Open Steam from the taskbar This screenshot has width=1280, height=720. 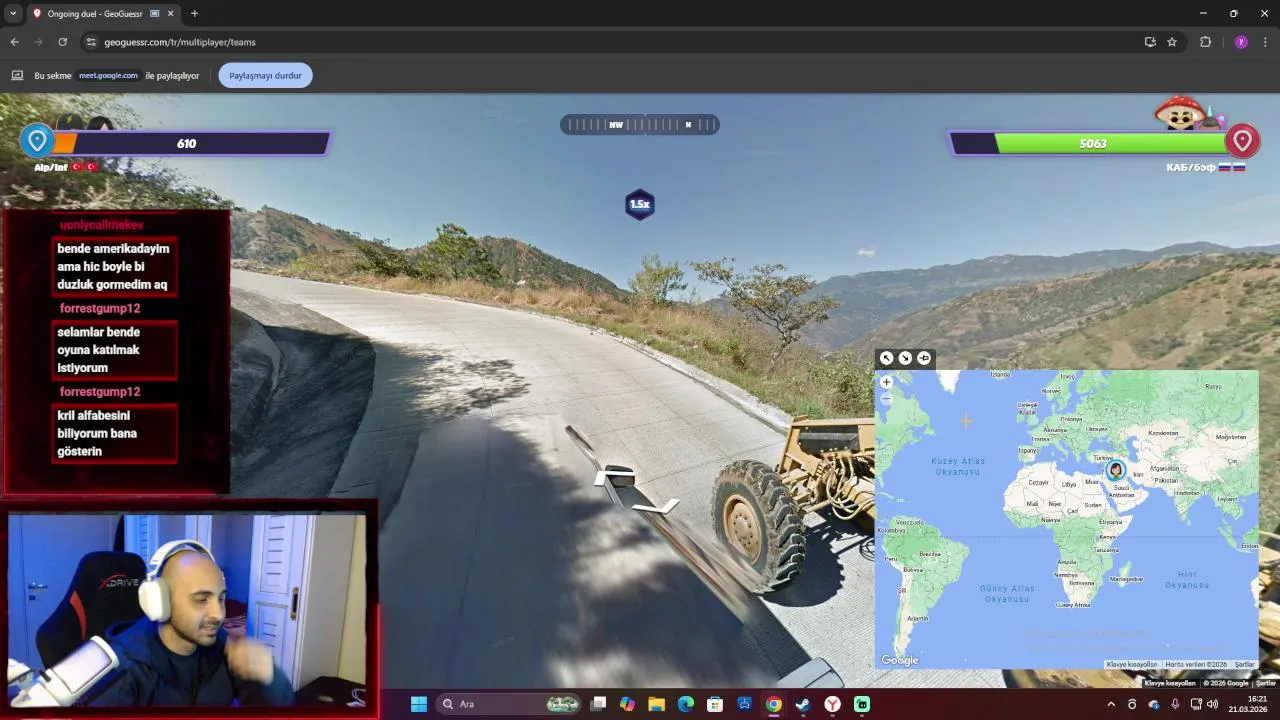[x=802, y=704]
